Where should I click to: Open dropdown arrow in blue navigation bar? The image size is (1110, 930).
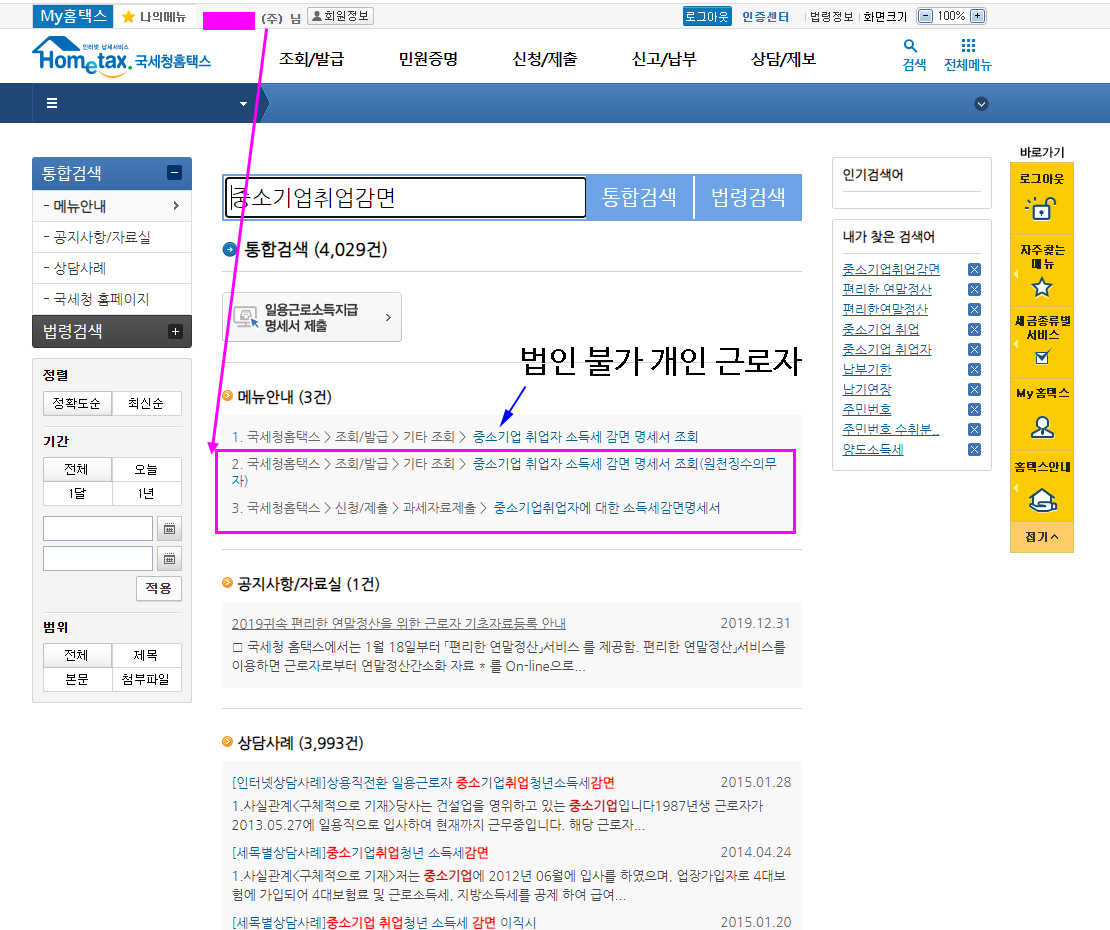click(244, 104)
